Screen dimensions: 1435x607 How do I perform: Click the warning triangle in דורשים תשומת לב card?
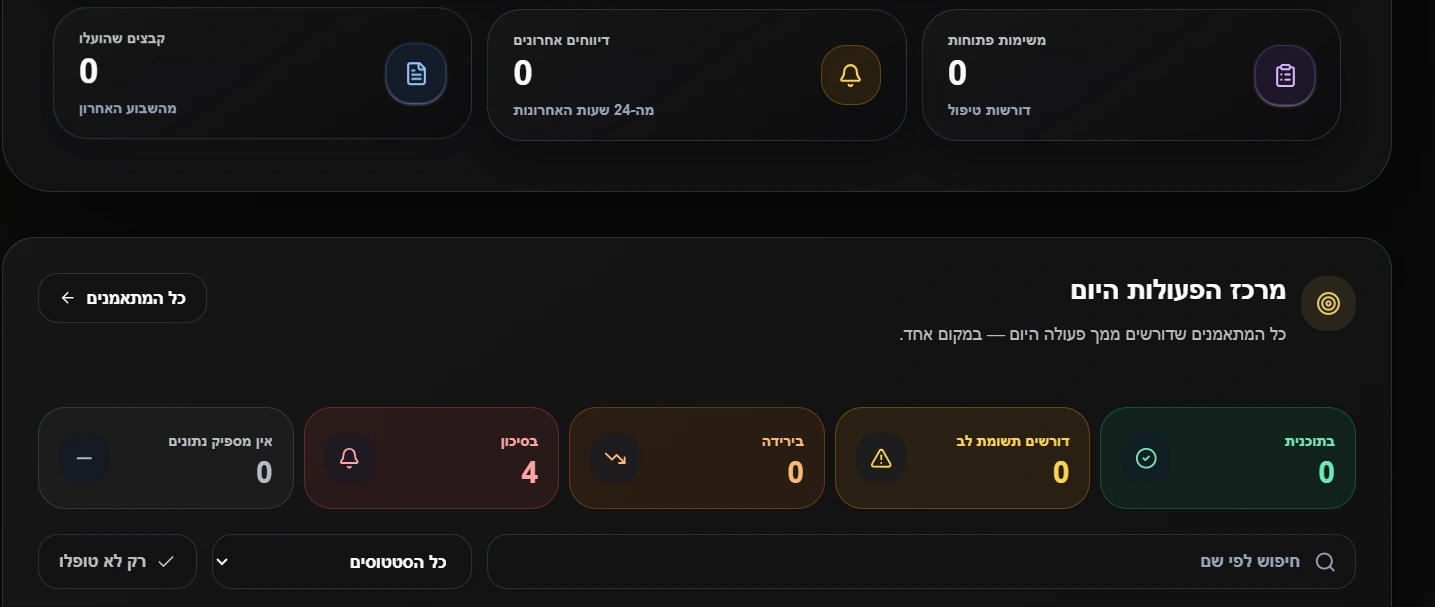(881, 458)
